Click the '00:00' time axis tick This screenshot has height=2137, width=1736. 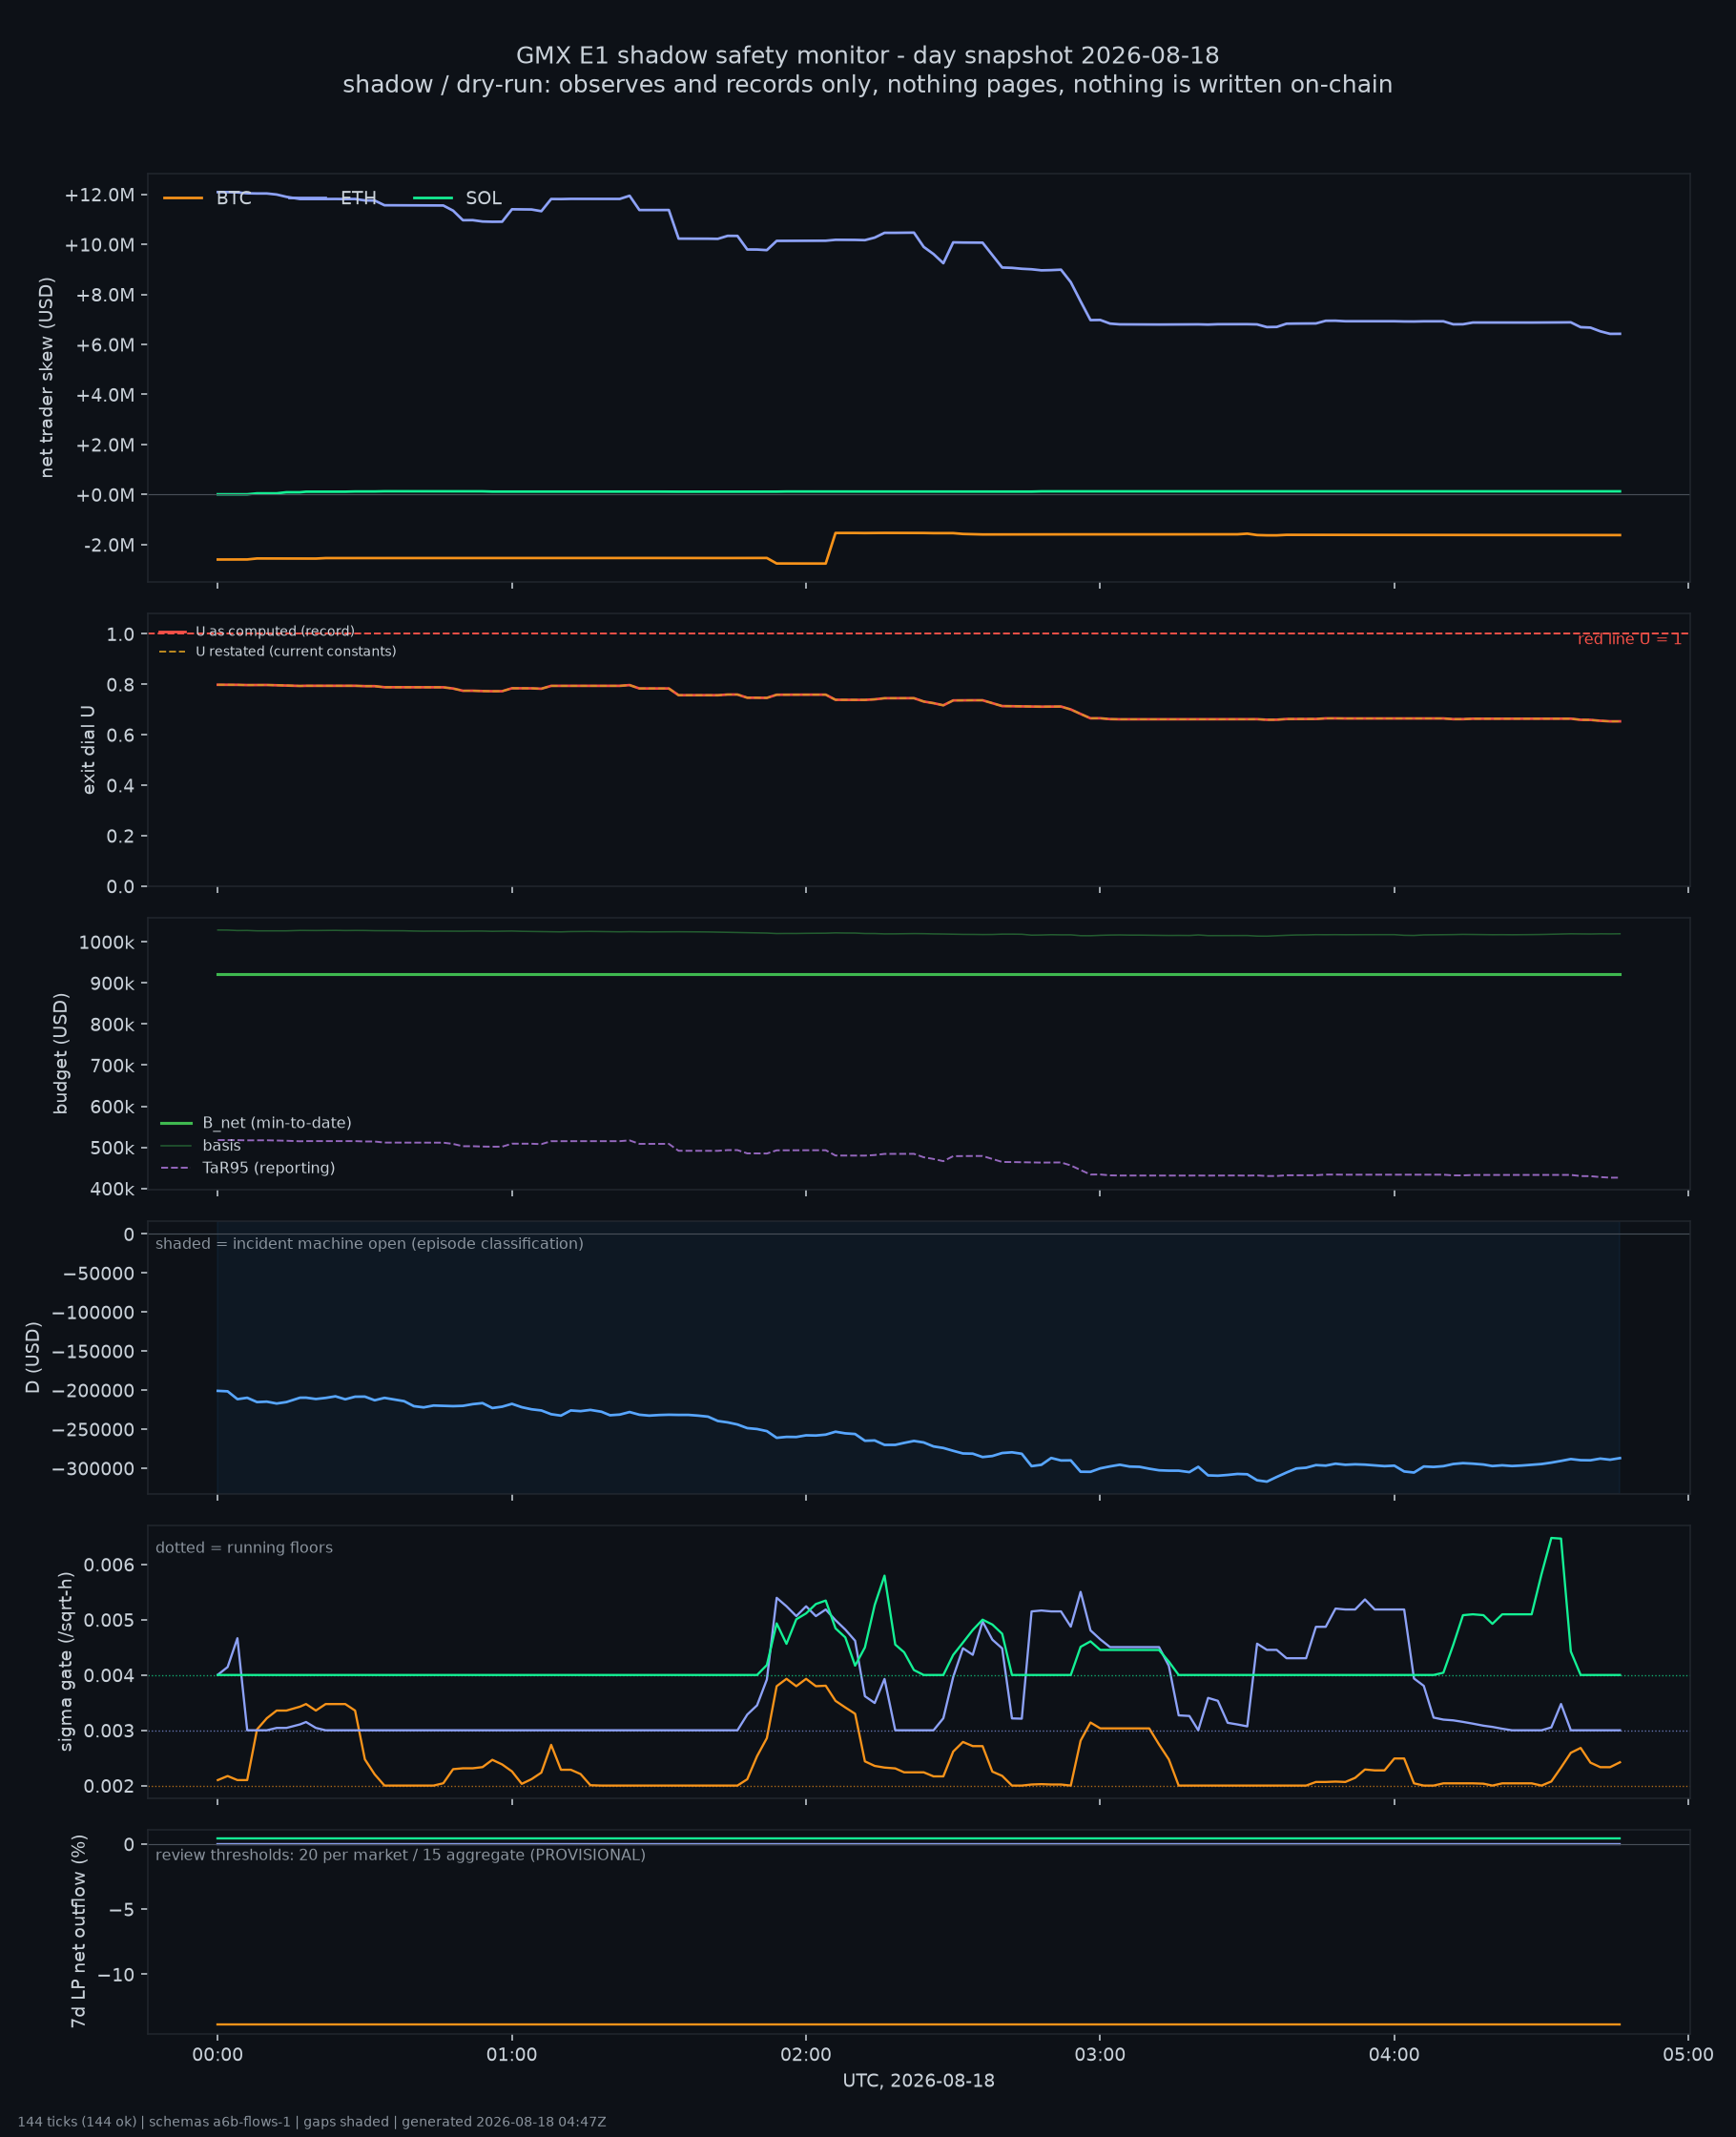coord(218,2055)
